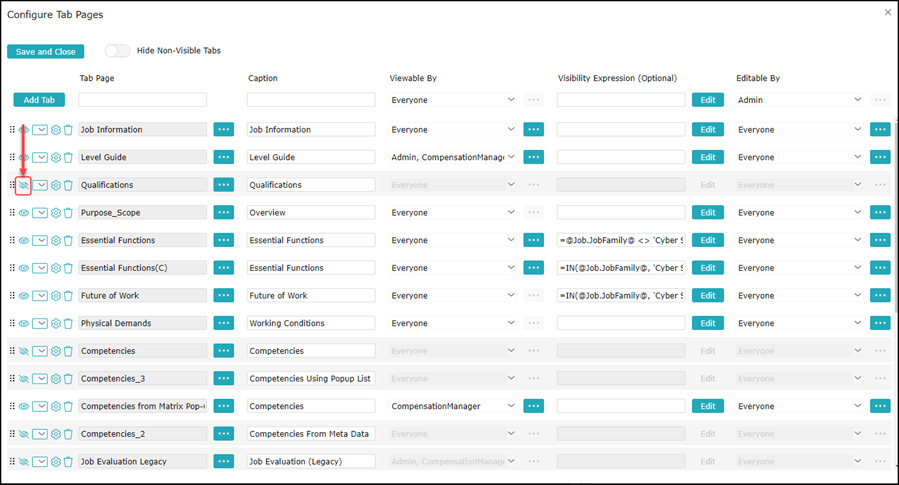The width and height of the screenshot is (899, 485).
Task: Hide the Job Information tab via eye icon
Action: point(24,130)
